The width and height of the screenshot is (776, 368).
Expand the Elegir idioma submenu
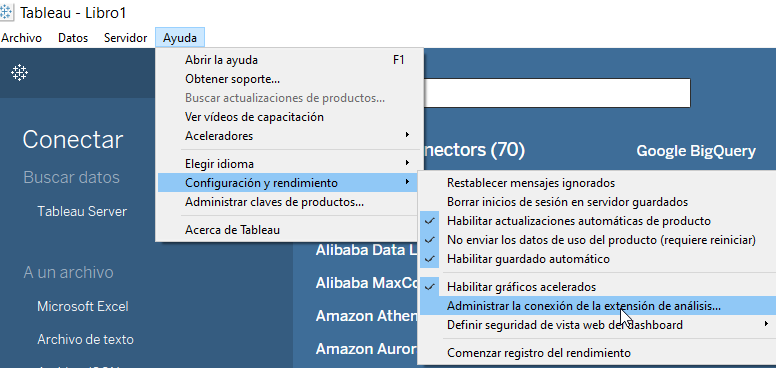(x=289, y=164)
